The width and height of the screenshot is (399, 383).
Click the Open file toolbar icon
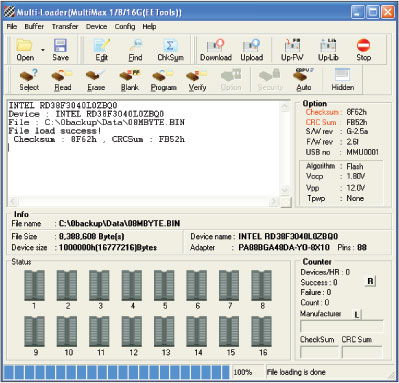click(24, 50)
